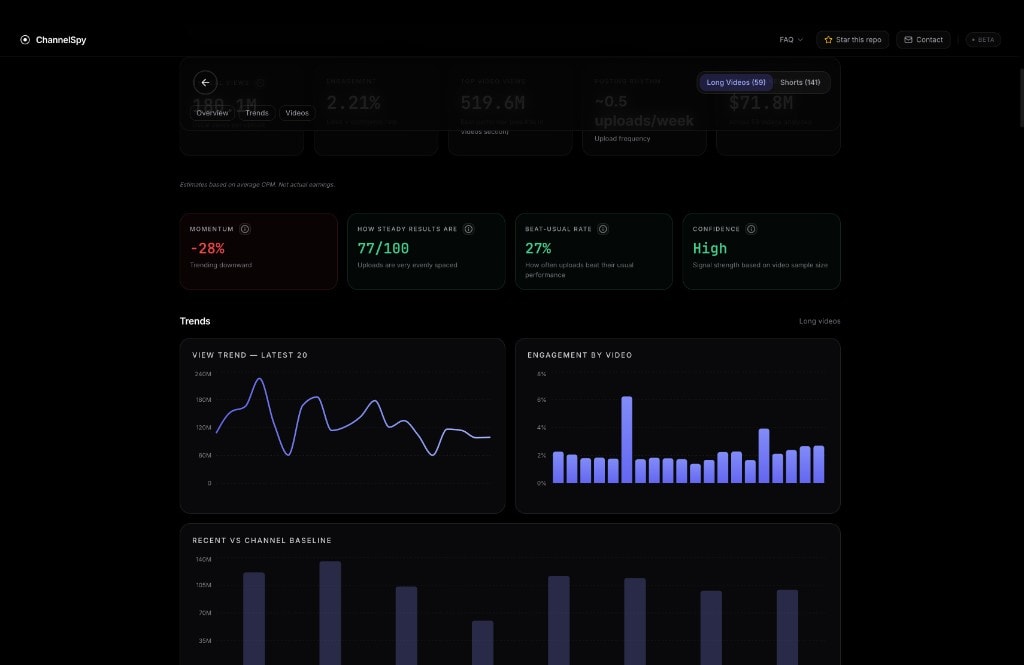This screenshot has width=1024, height=665.
Task: Switch to Long Videos (59) view
Action: coord(735,82)
